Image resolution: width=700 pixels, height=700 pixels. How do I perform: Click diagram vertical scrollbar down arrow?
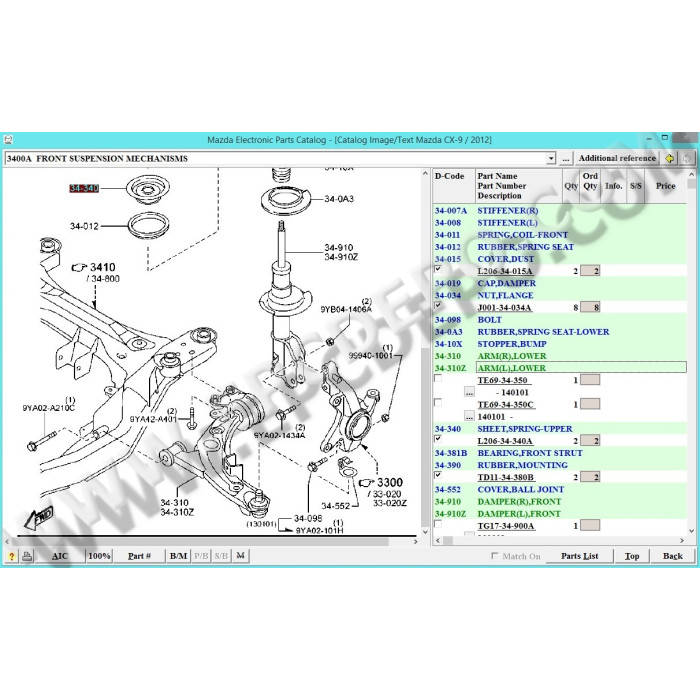pos(425,532)
